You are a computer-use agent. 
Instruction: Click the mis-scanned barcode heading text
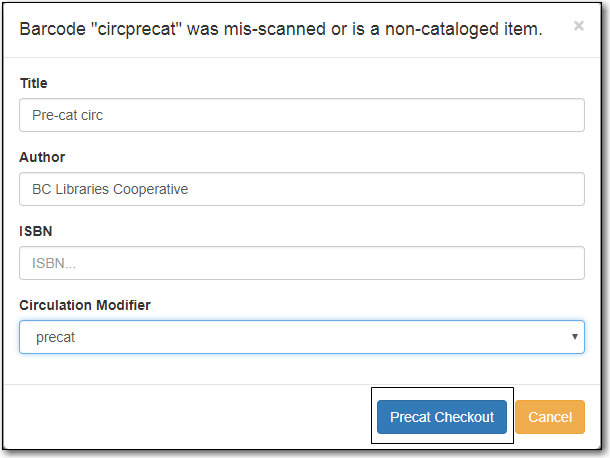pos(280,29)
